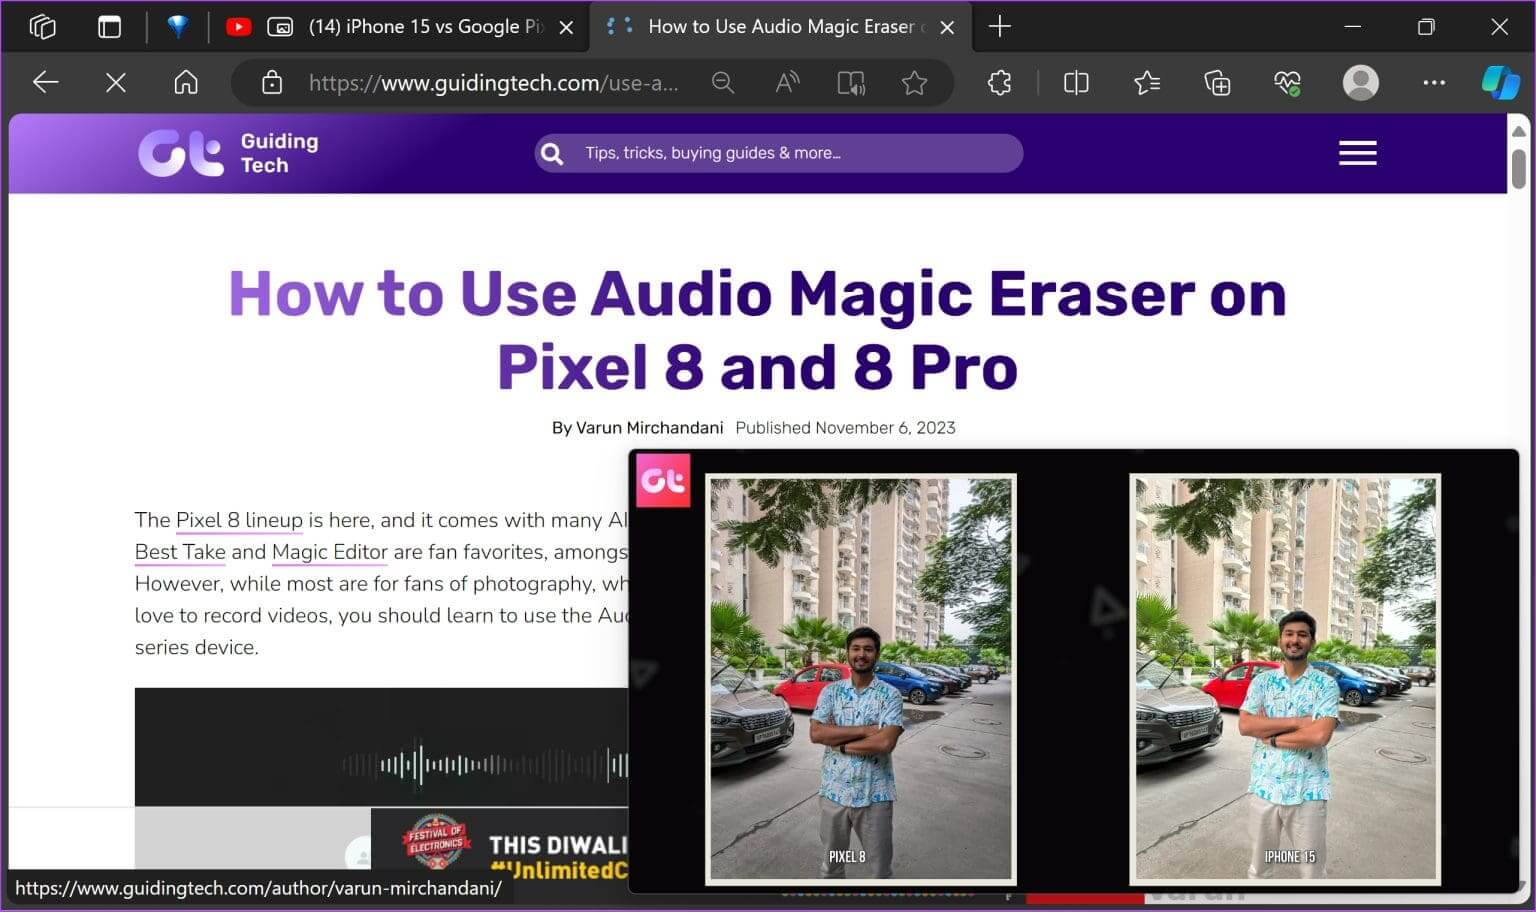Click the article headline text
The image size is (1536, 912).
[x=757, y=331]
